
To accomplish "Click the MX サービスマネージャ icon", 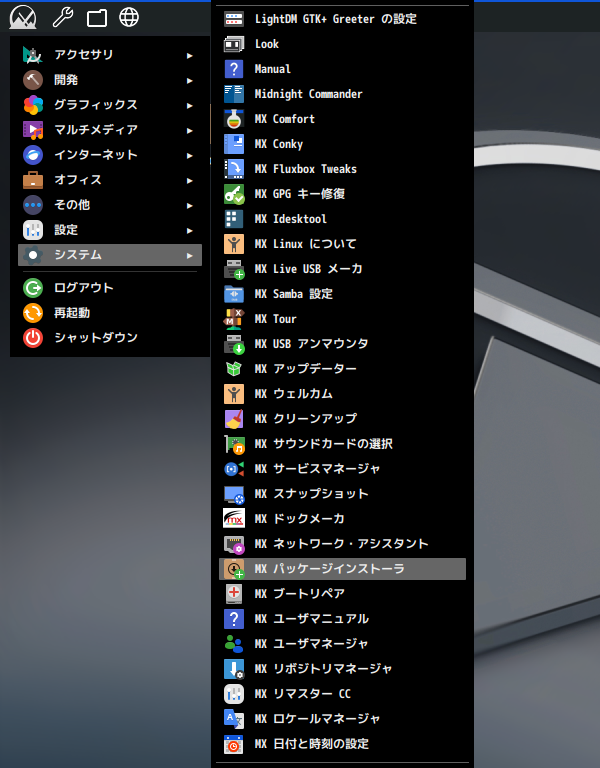I will 234,469.
